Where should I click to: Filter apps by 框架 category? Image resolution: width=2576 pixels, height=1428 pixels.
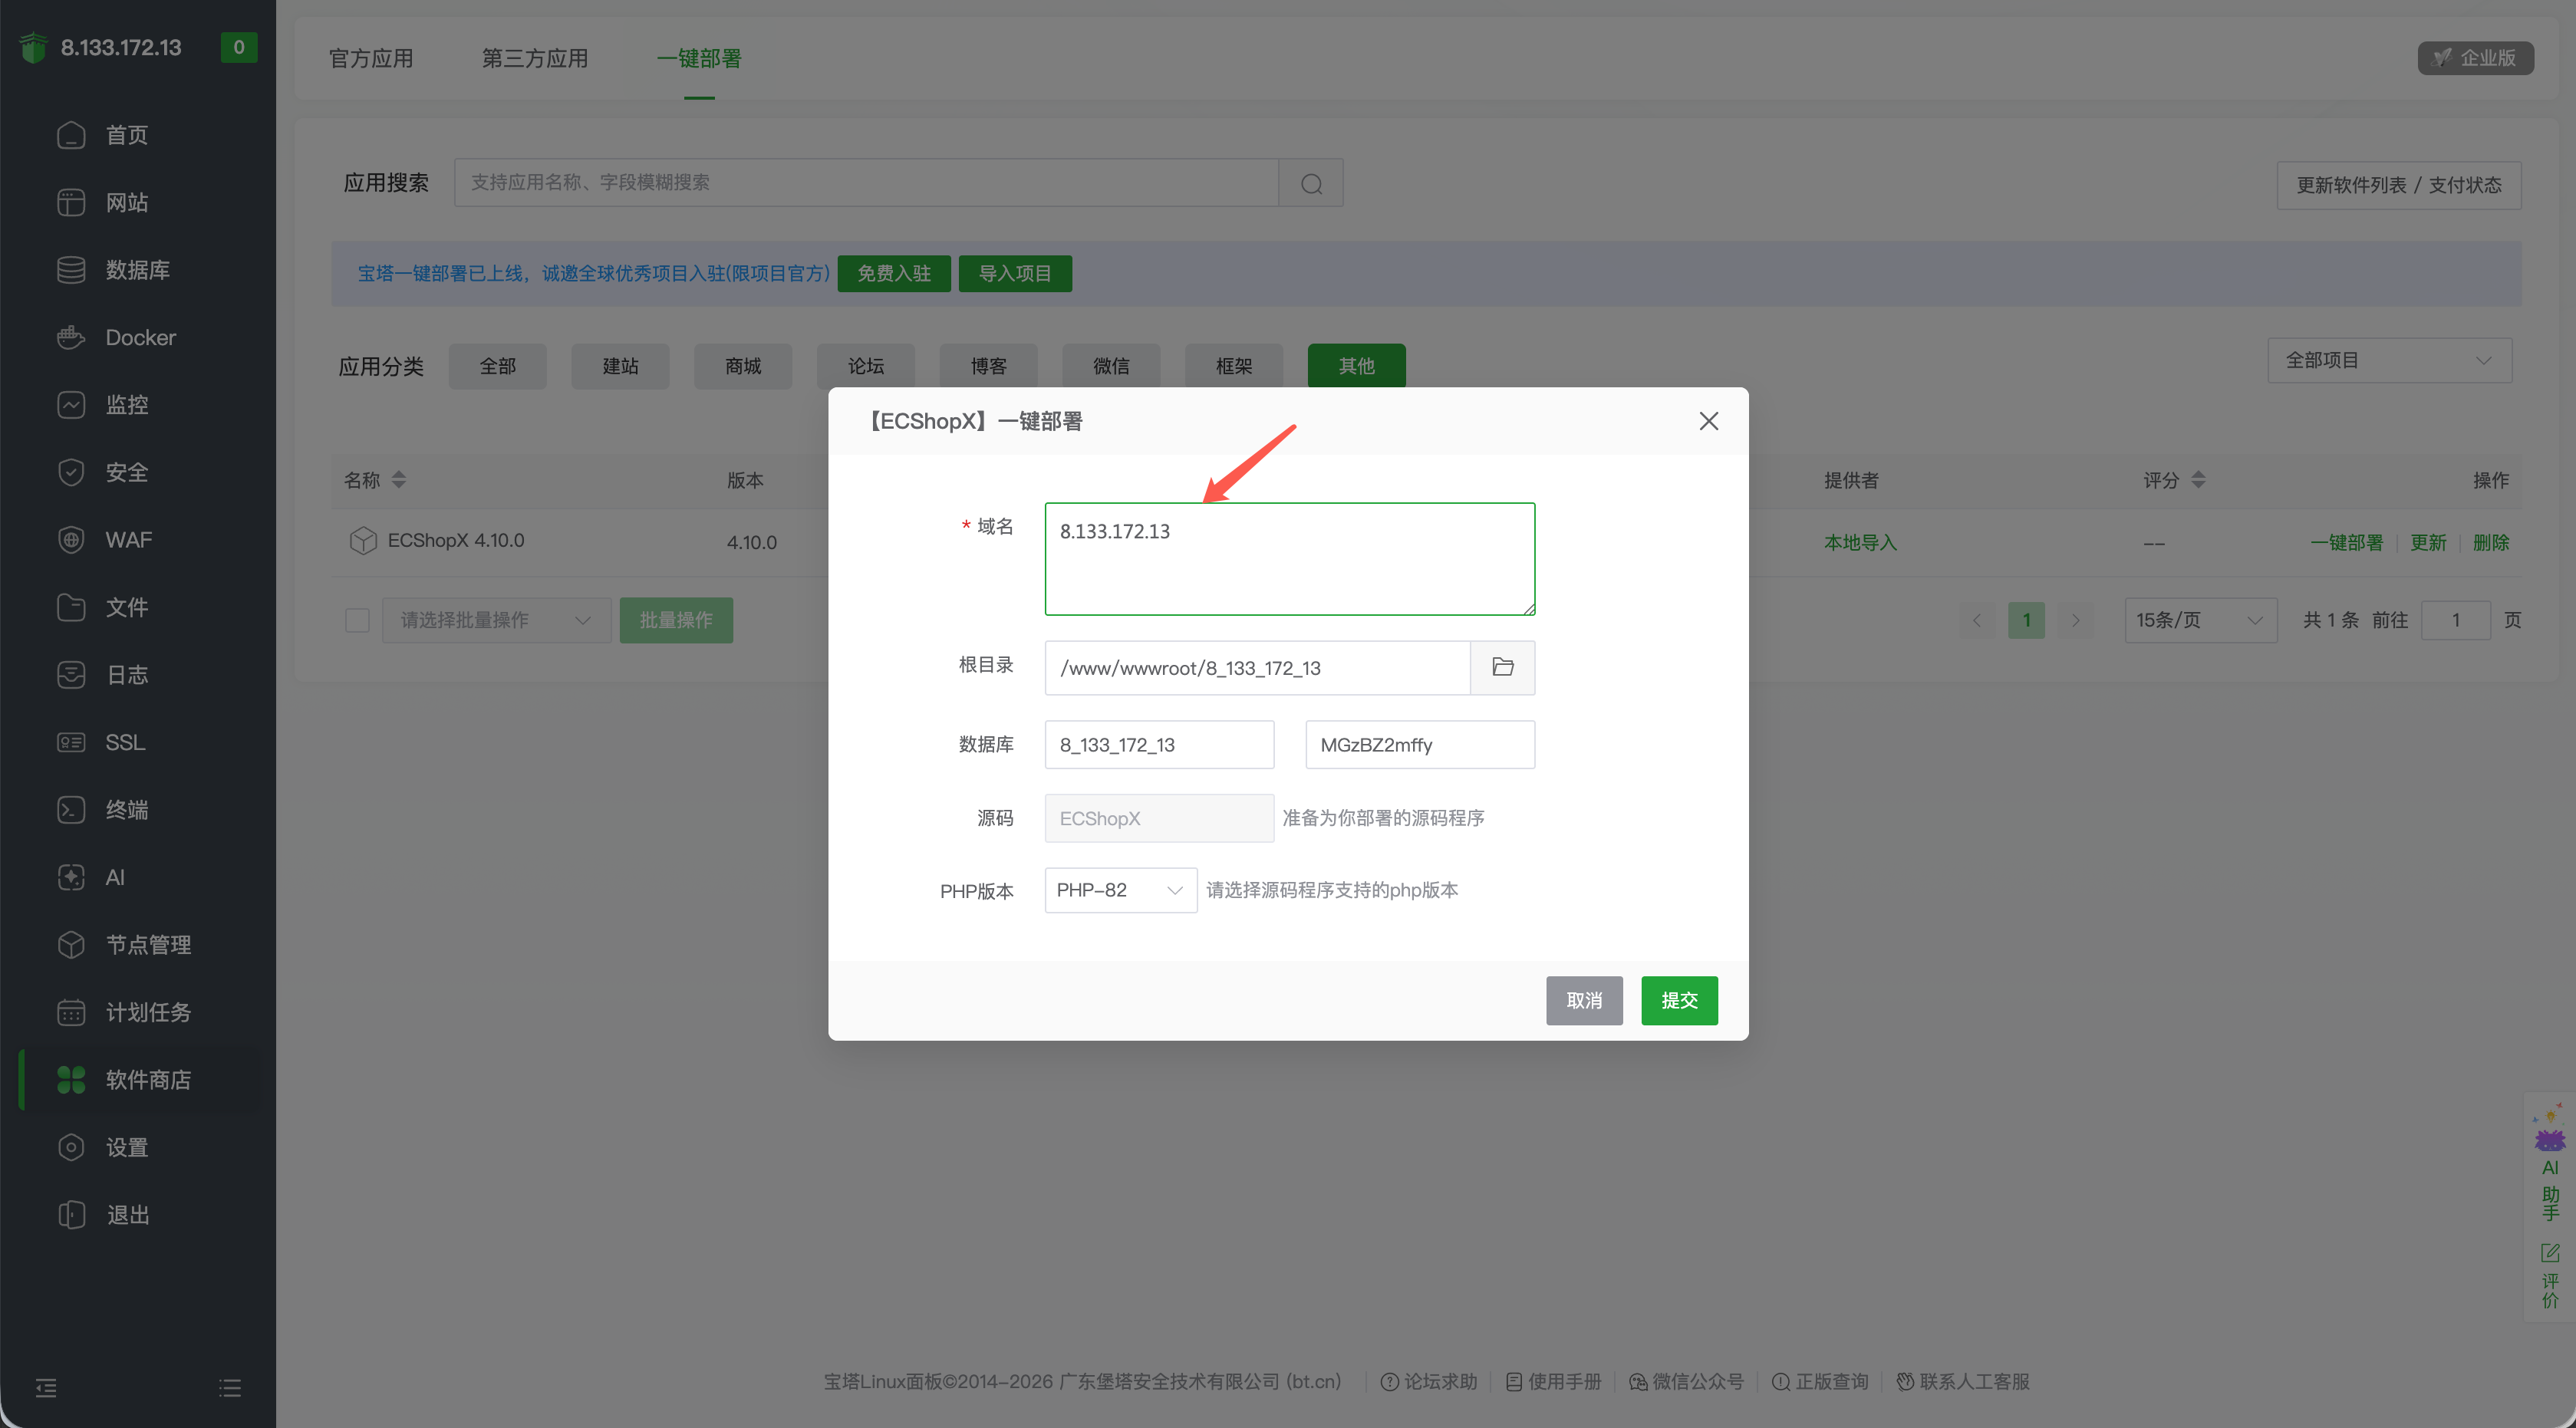pos(1234,366)
